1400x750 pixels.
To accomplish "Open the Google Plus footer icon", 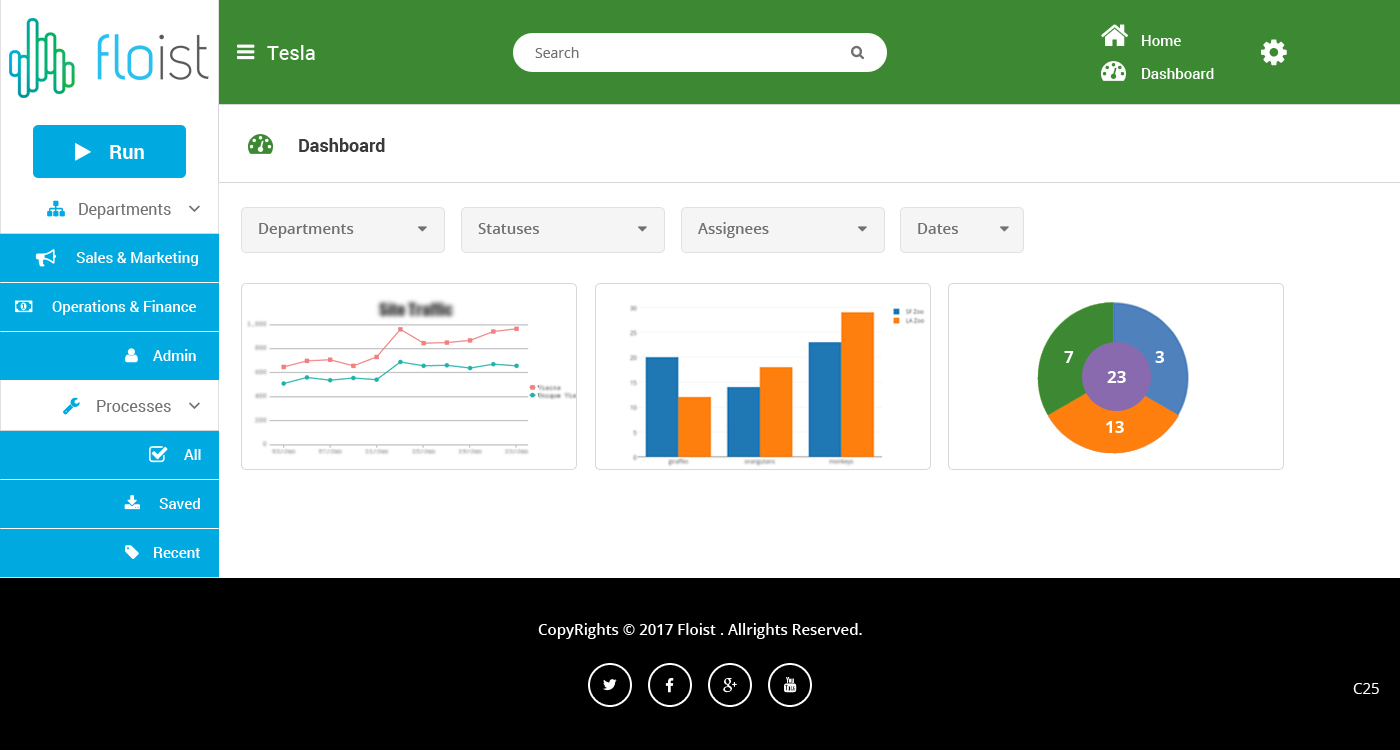I will (730, 685).
